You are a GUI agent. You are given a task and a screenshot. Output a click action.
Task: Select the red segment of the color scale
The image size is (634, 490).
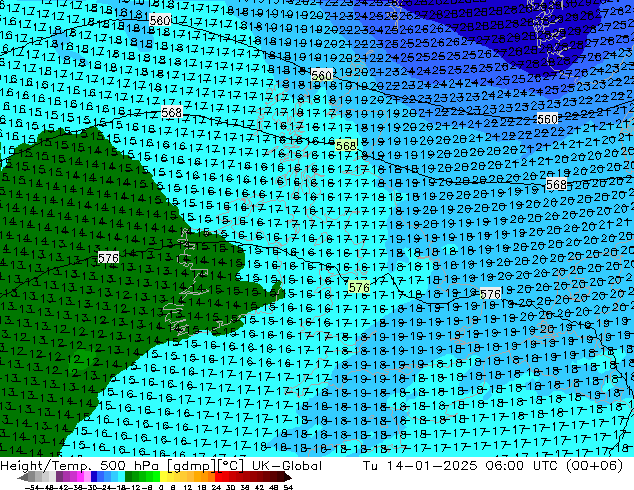pyautogui.click(x=219, y=478)
